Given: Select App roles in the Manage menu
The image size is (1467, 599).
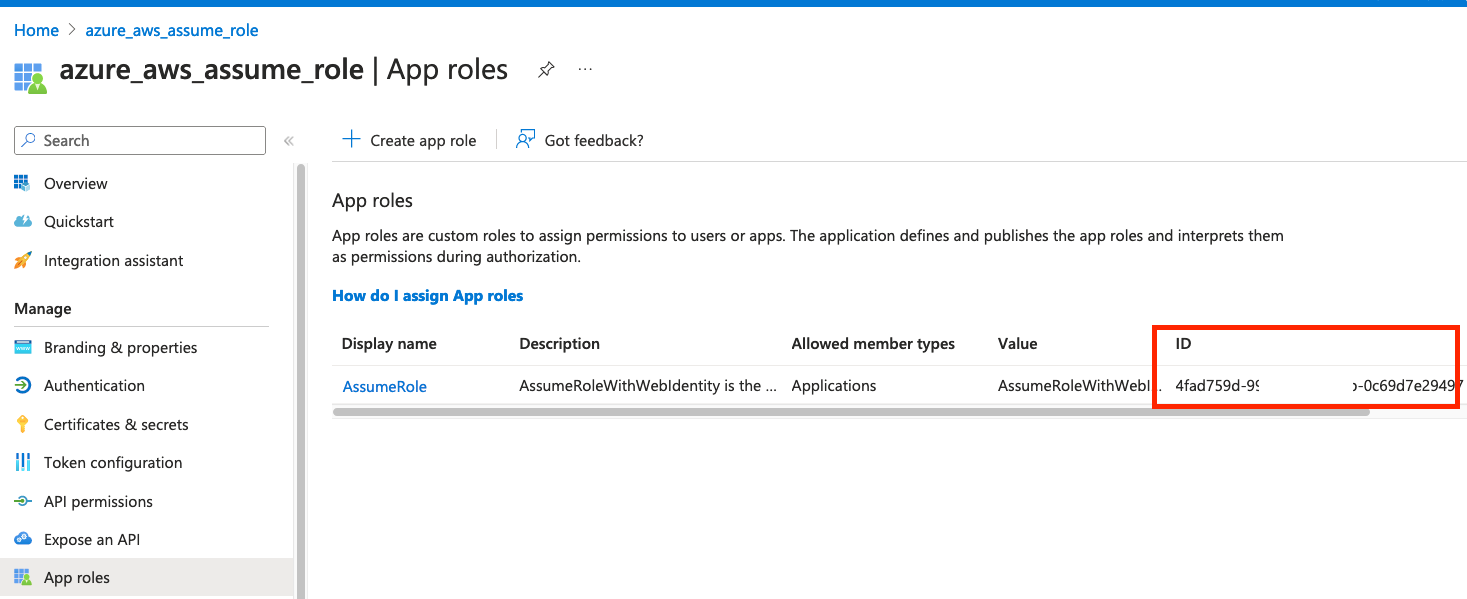Looking at the screenshot, I should click(x=74, y=577).
